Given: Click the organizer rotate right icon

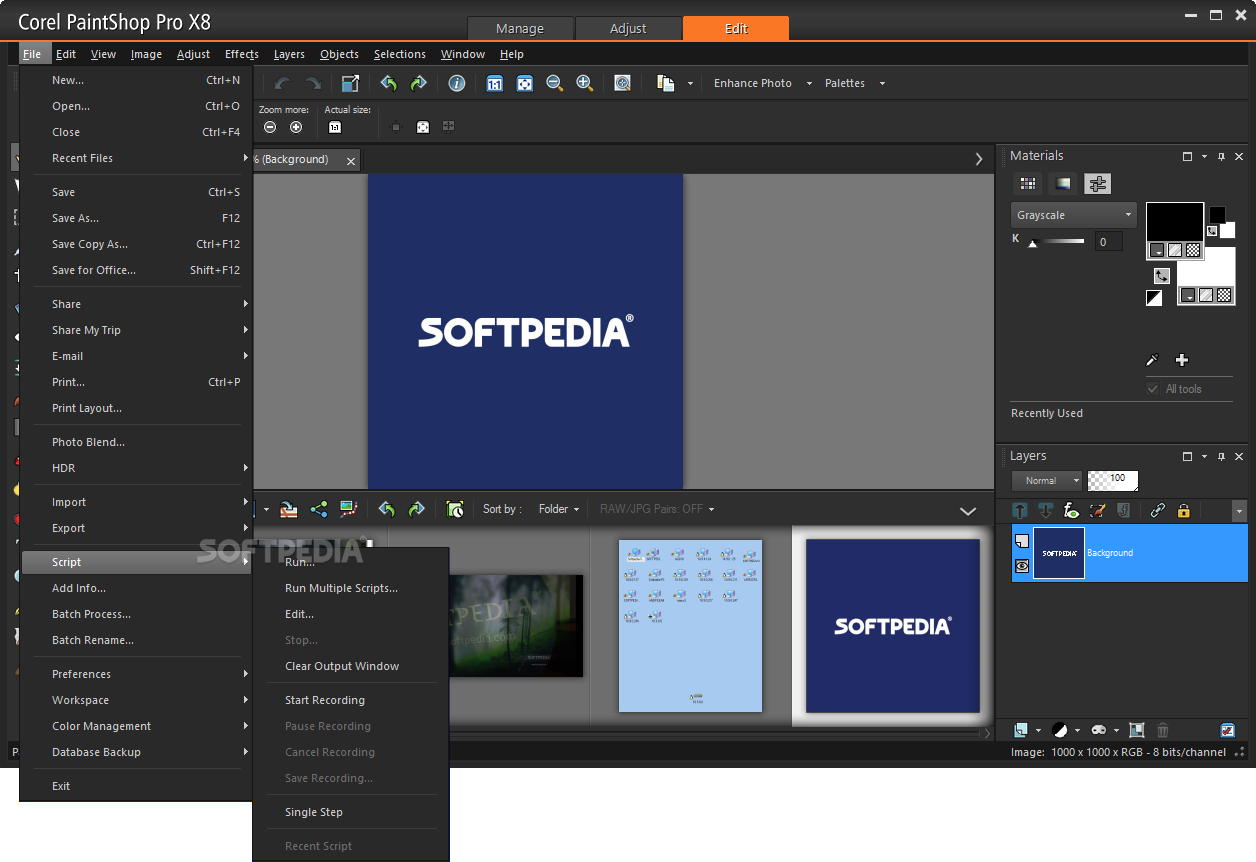Looking at the screenshot, I should 416,509.
